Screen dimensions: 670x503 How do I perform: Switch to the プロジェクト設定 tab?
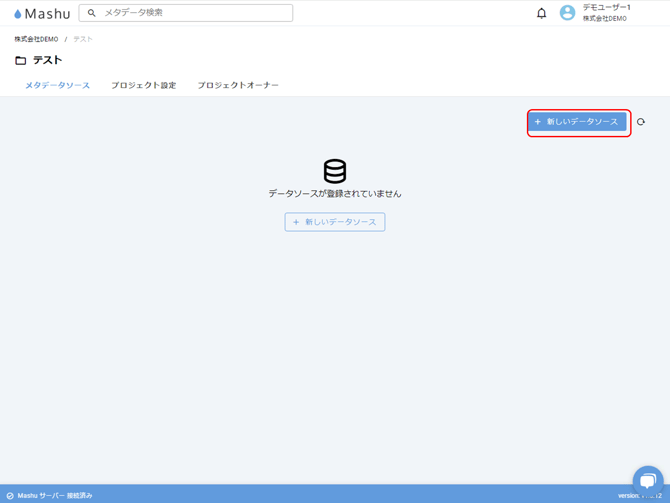coord(143,85)
